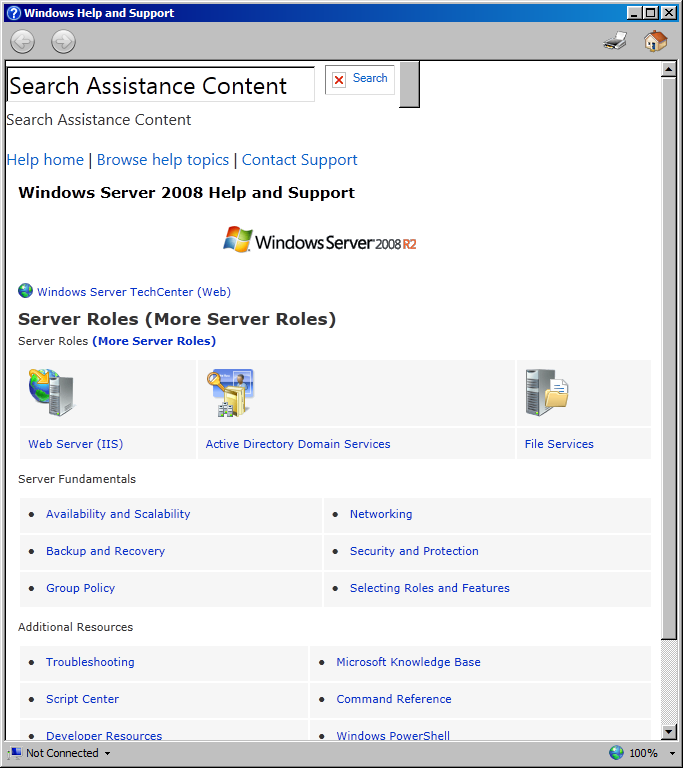Close the Windows Help and Support window
Viewport: 684px width, 768px height.
coord(668,13)
